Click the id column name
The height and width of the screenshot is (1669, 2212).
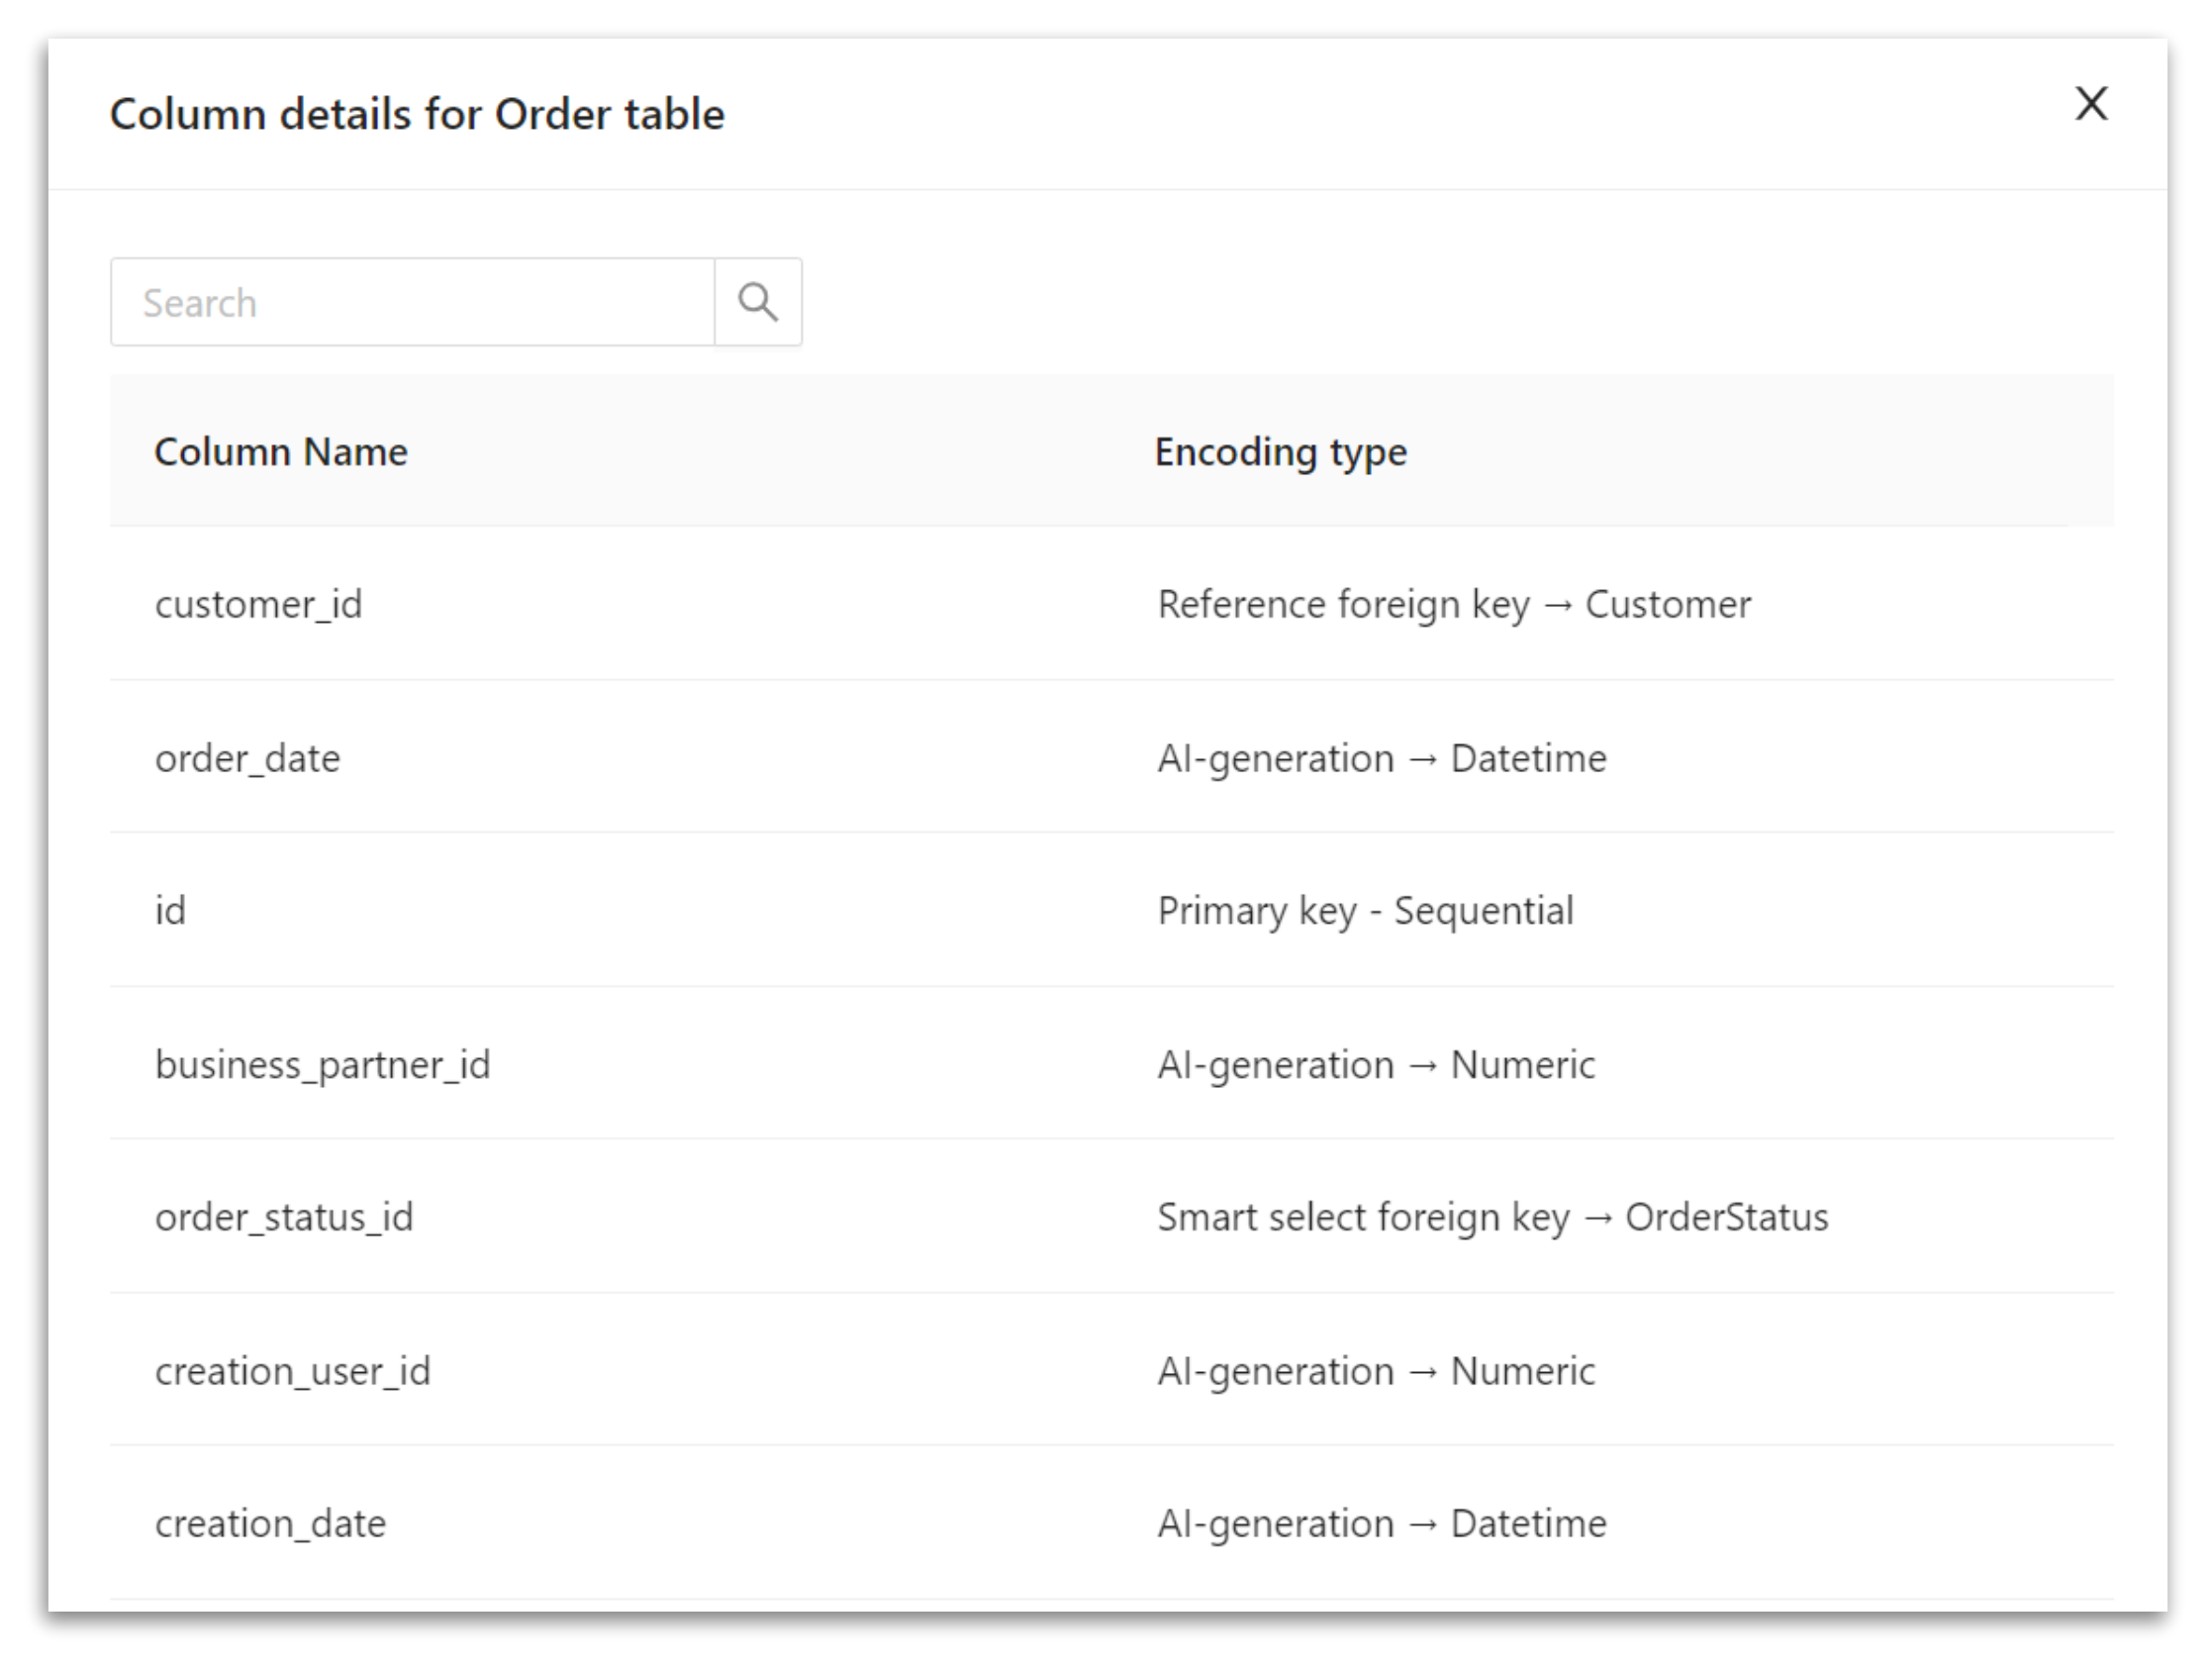170,911
